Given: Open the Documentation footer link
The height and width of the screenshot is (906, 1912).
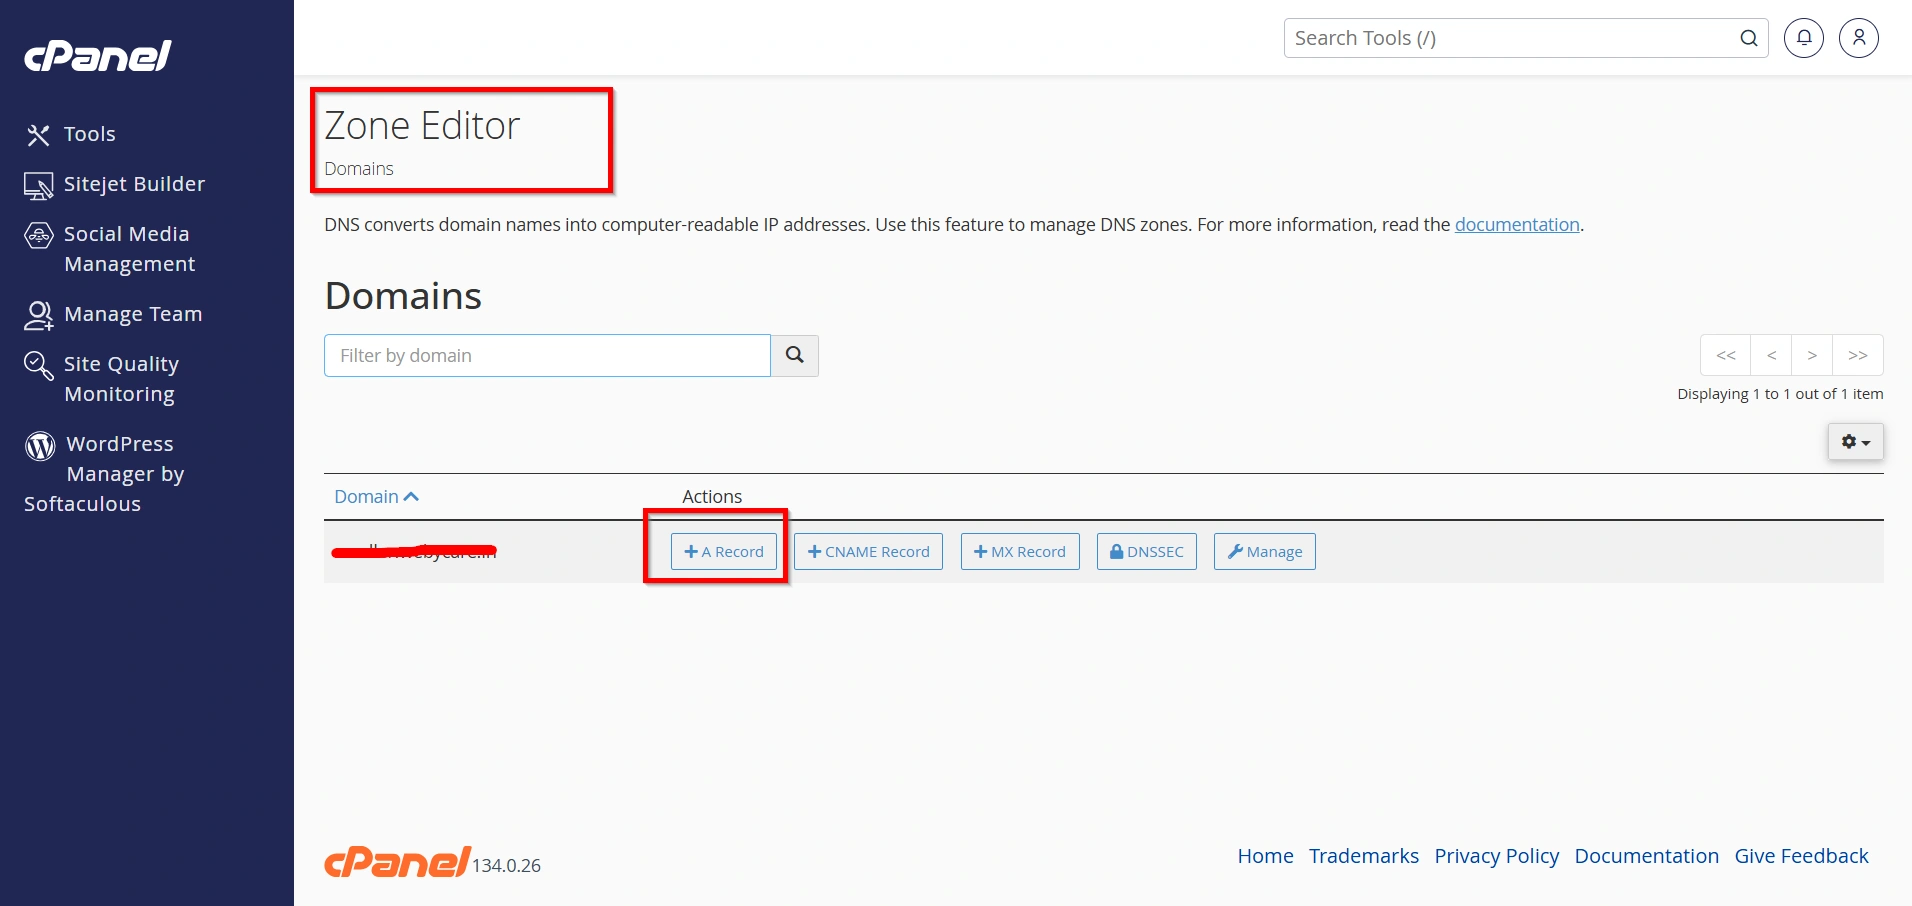Looking at the screenshot, I should pos(1647,856).
